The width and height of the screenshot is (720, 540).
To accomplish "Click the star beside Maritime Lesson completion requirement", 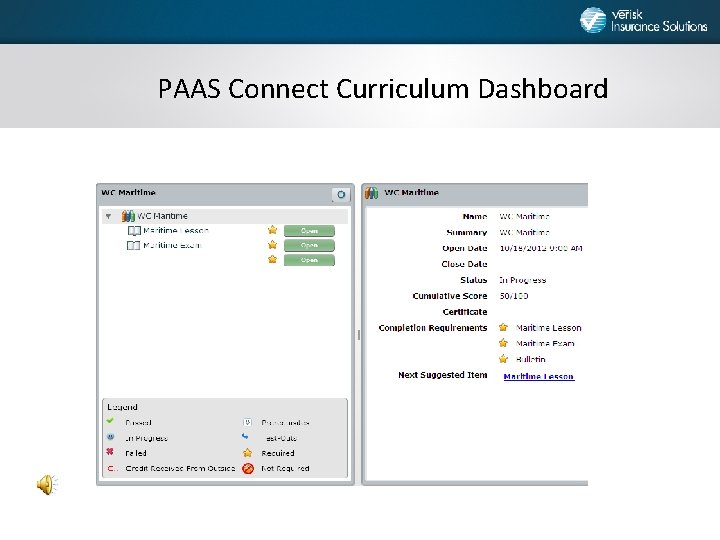I will tap(503, 327).
